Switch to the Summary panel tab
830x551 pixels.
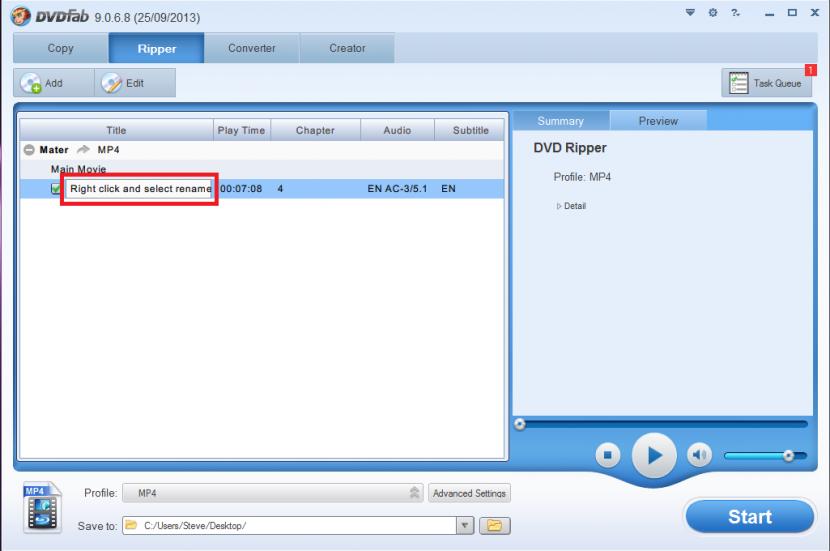(x=561, y=121)
